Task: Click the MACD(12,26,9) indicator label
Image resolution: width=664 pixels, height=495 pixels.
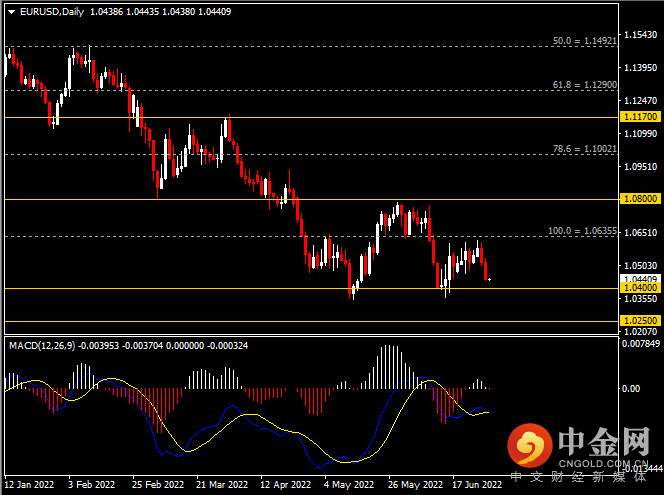Action: point(42,346)
